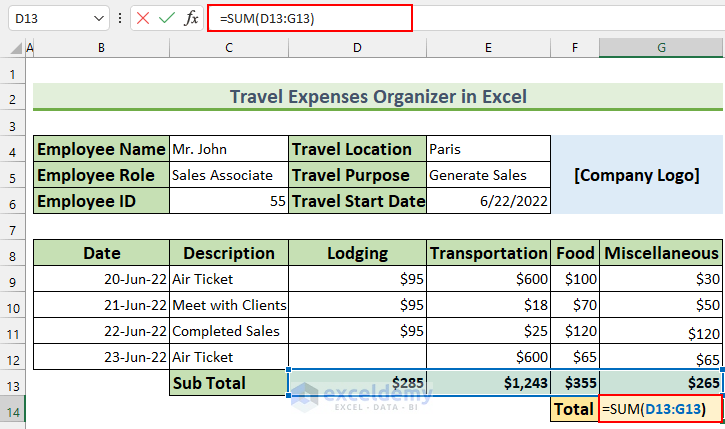725x429 pixels.
Task: Open Insert Function via the fx icon
Action: pos(191,18)
